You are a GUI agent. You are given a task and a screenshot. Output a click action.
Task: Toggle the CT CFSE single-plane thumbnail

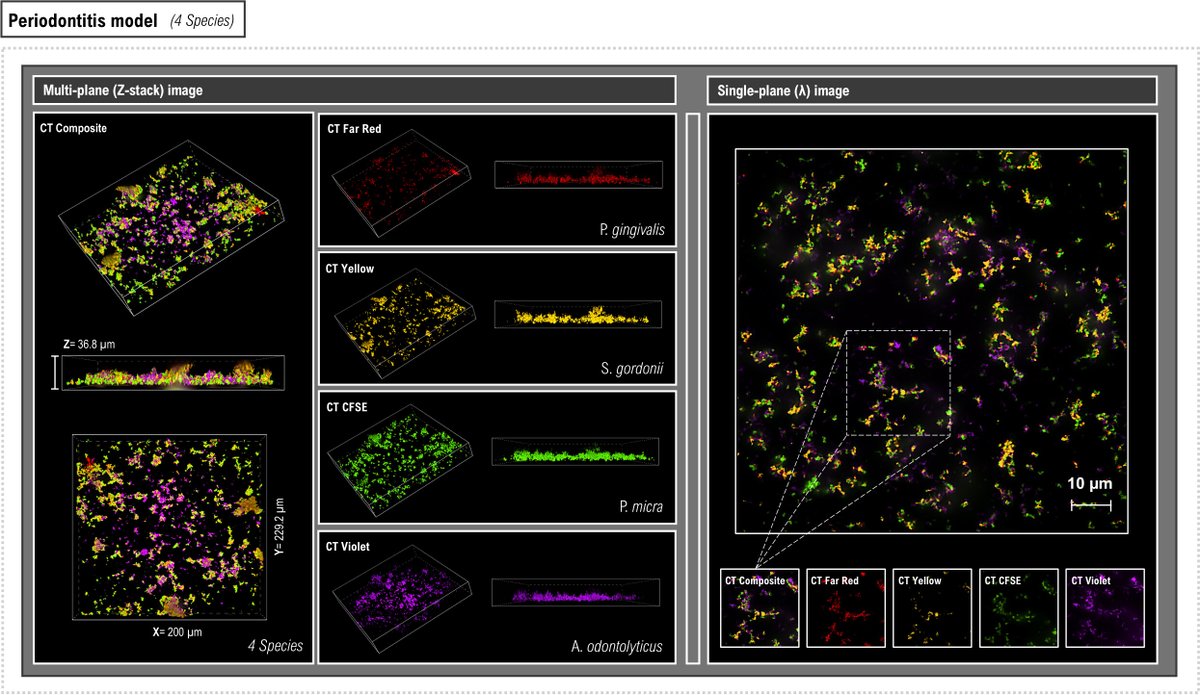point(1019,610)
